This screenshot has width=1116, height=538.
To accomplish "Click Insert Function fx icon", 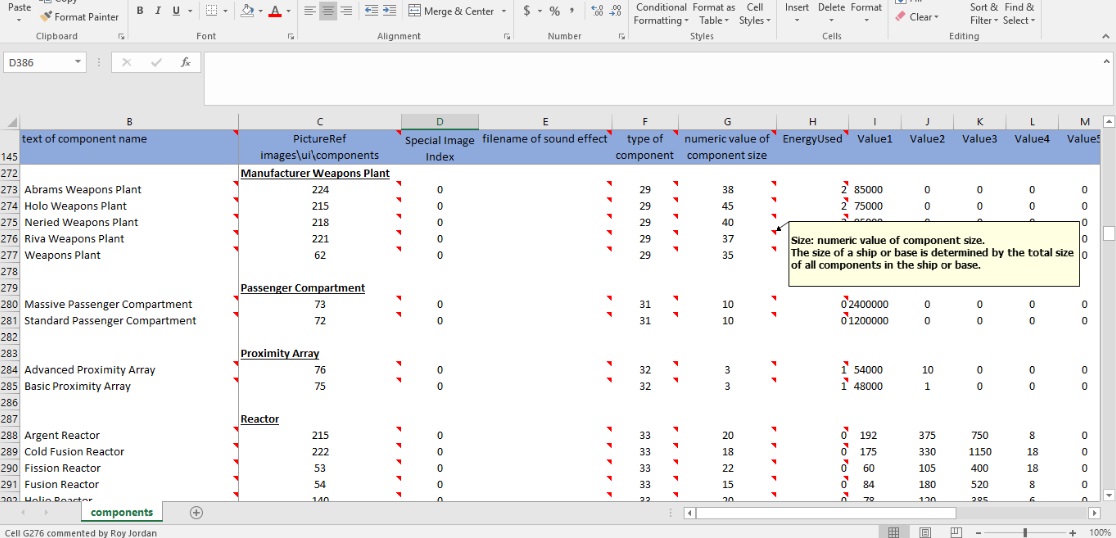I will click(186, 63).
